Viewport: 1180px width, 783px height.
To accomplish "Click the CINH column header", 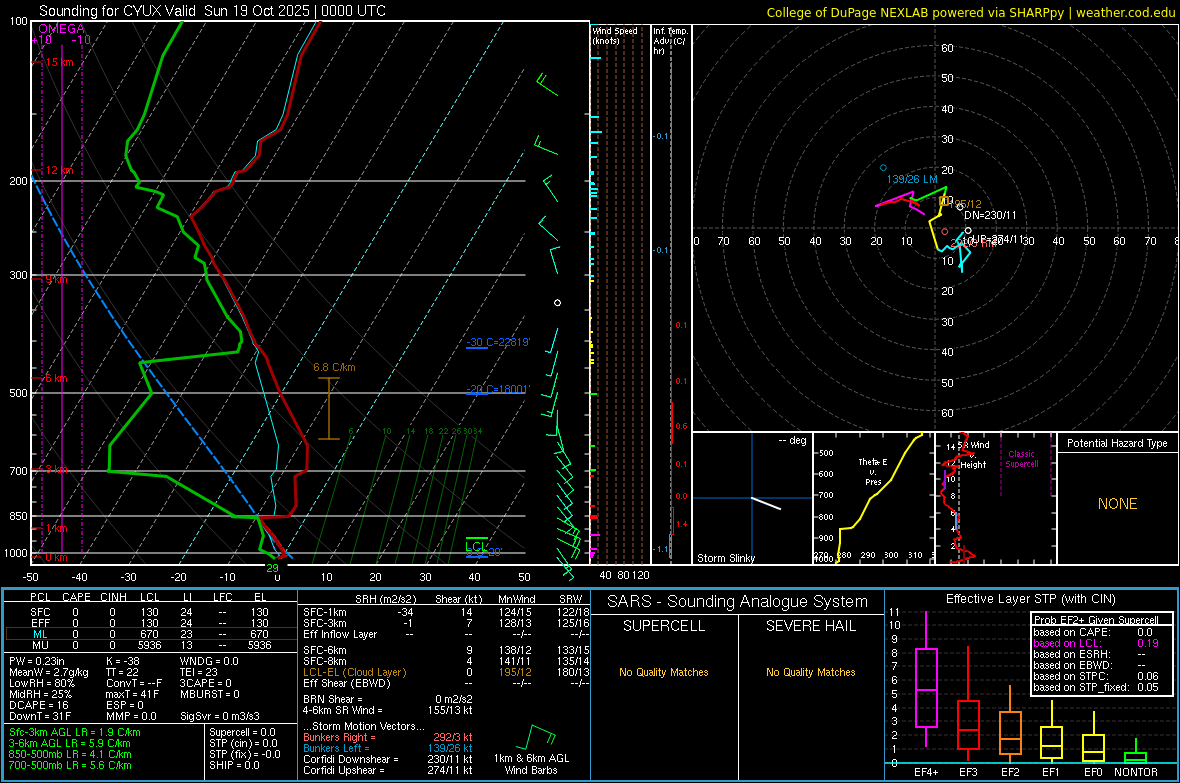I will [114, 597].
